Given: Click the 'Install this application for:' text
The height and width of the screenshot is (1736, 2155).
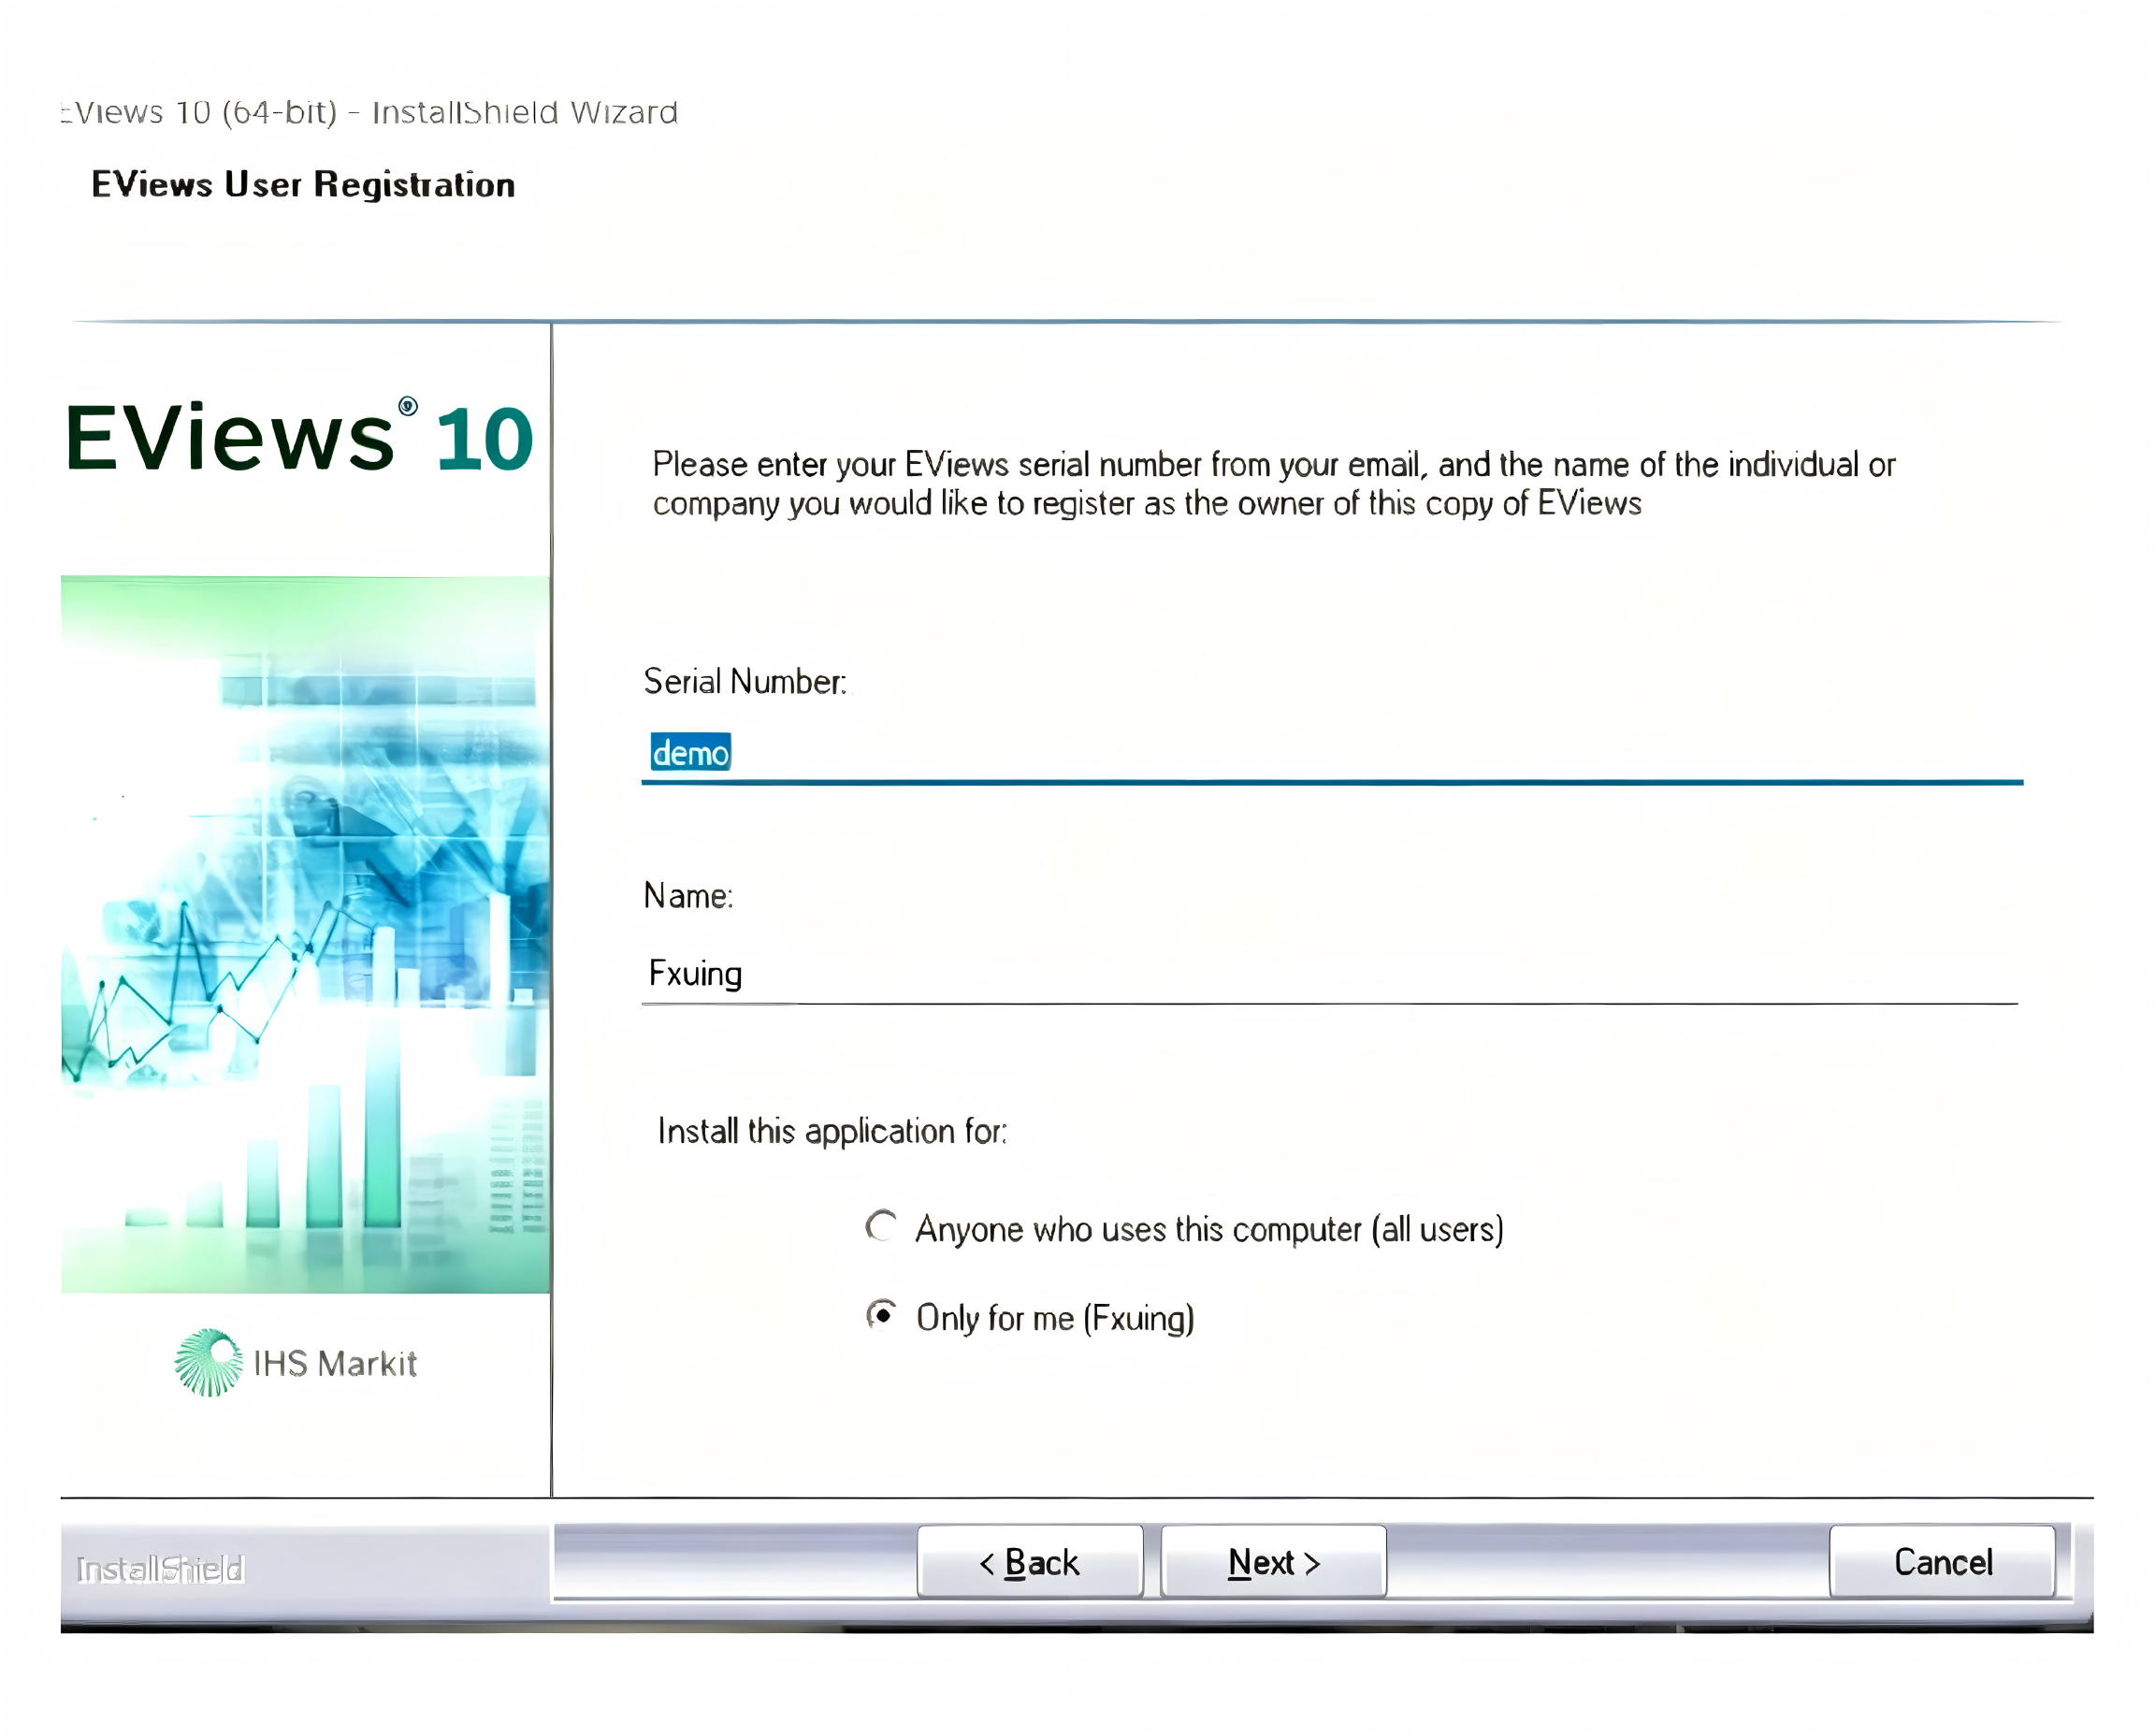Looking at the screenshot, I should point(832,1131).
